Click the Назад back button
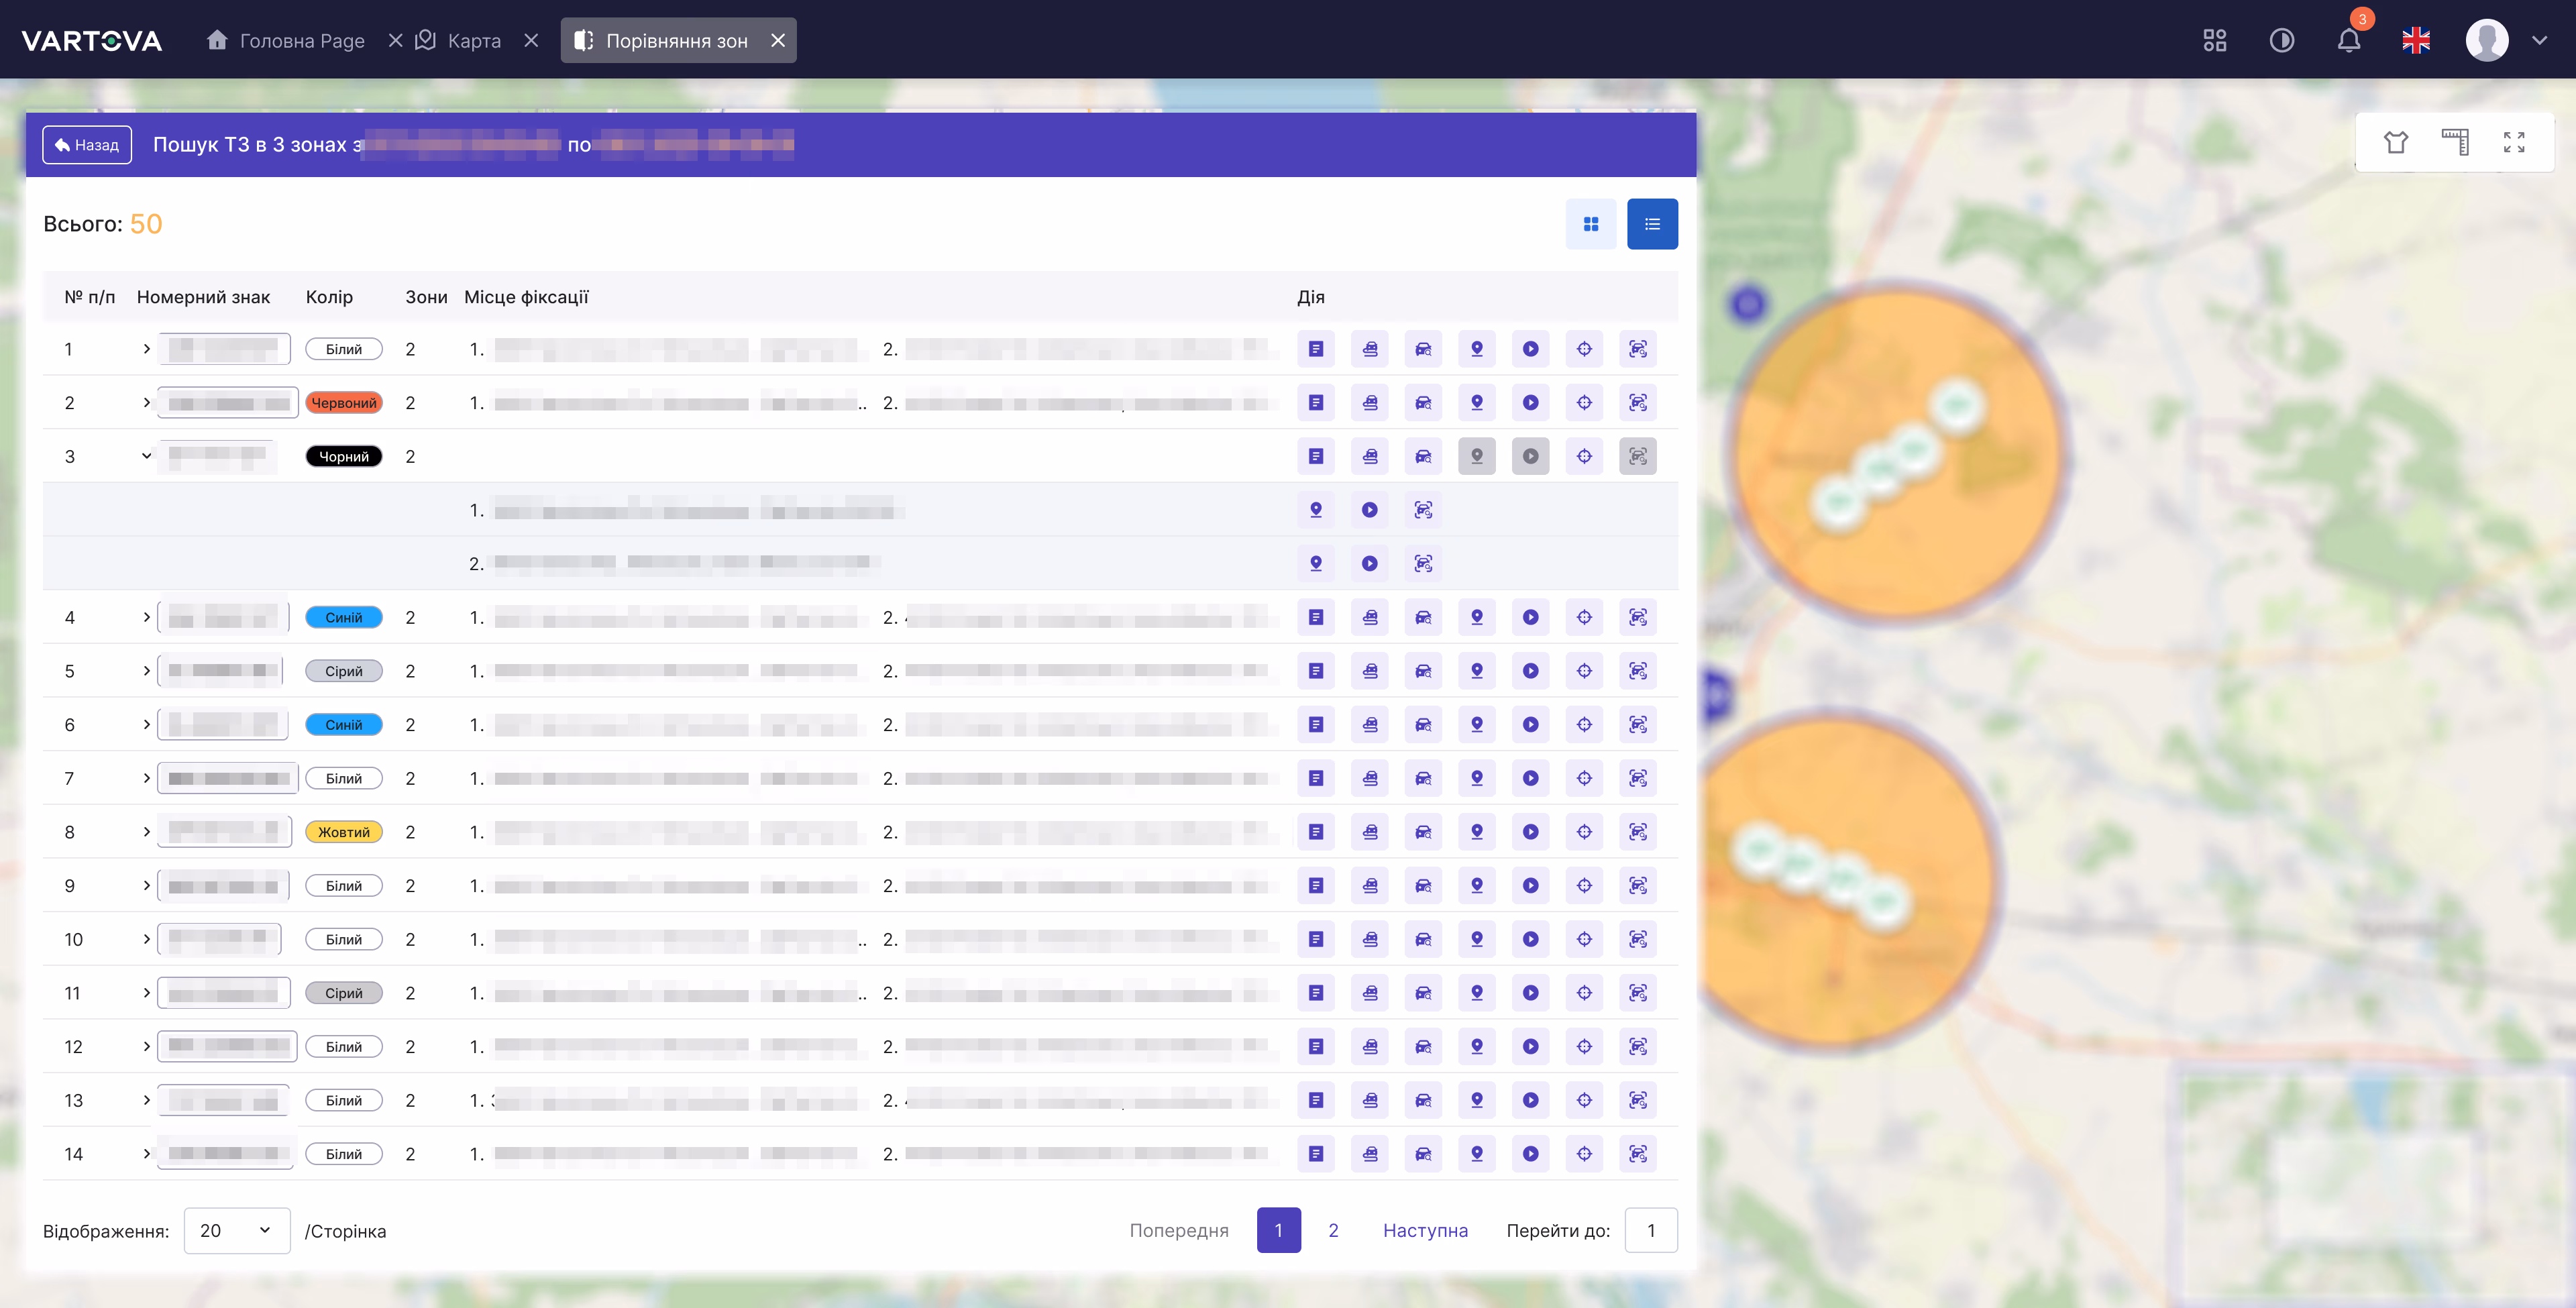This screenshot has height=1308, width=2576. pyautogui.click(x=87, y=145)
